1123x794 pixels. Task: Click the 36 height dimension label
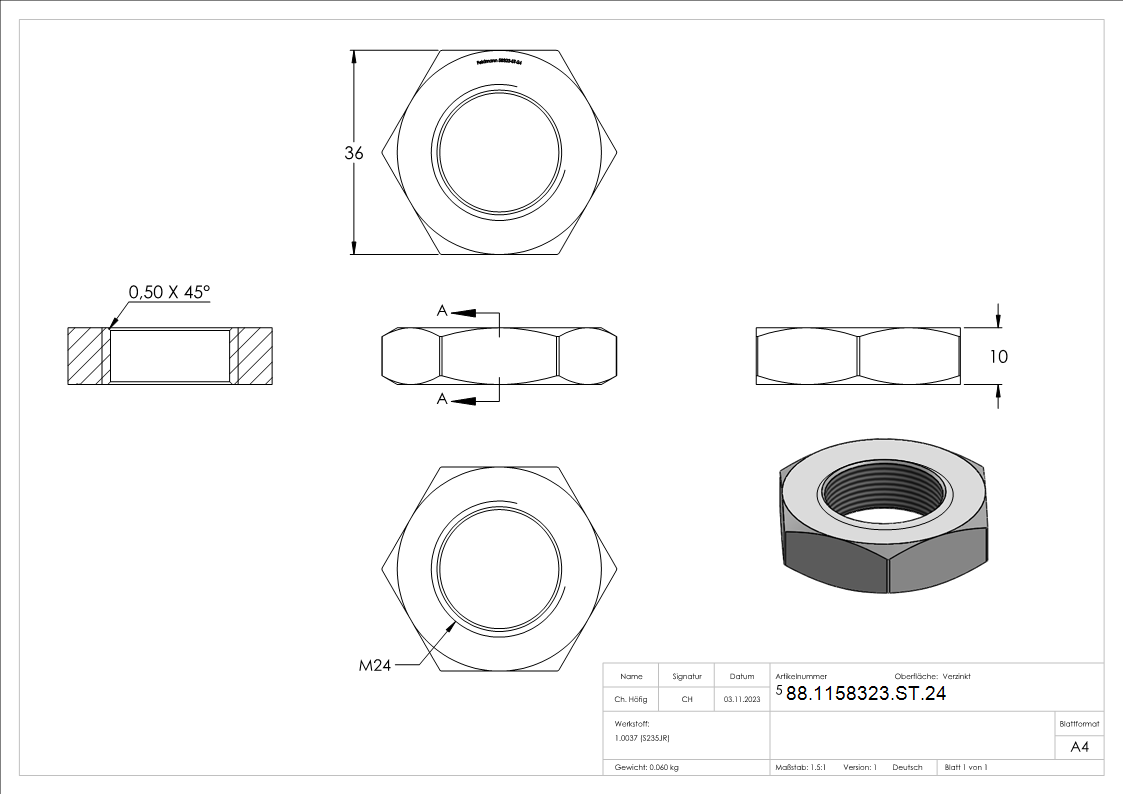[x=353, y=153]
